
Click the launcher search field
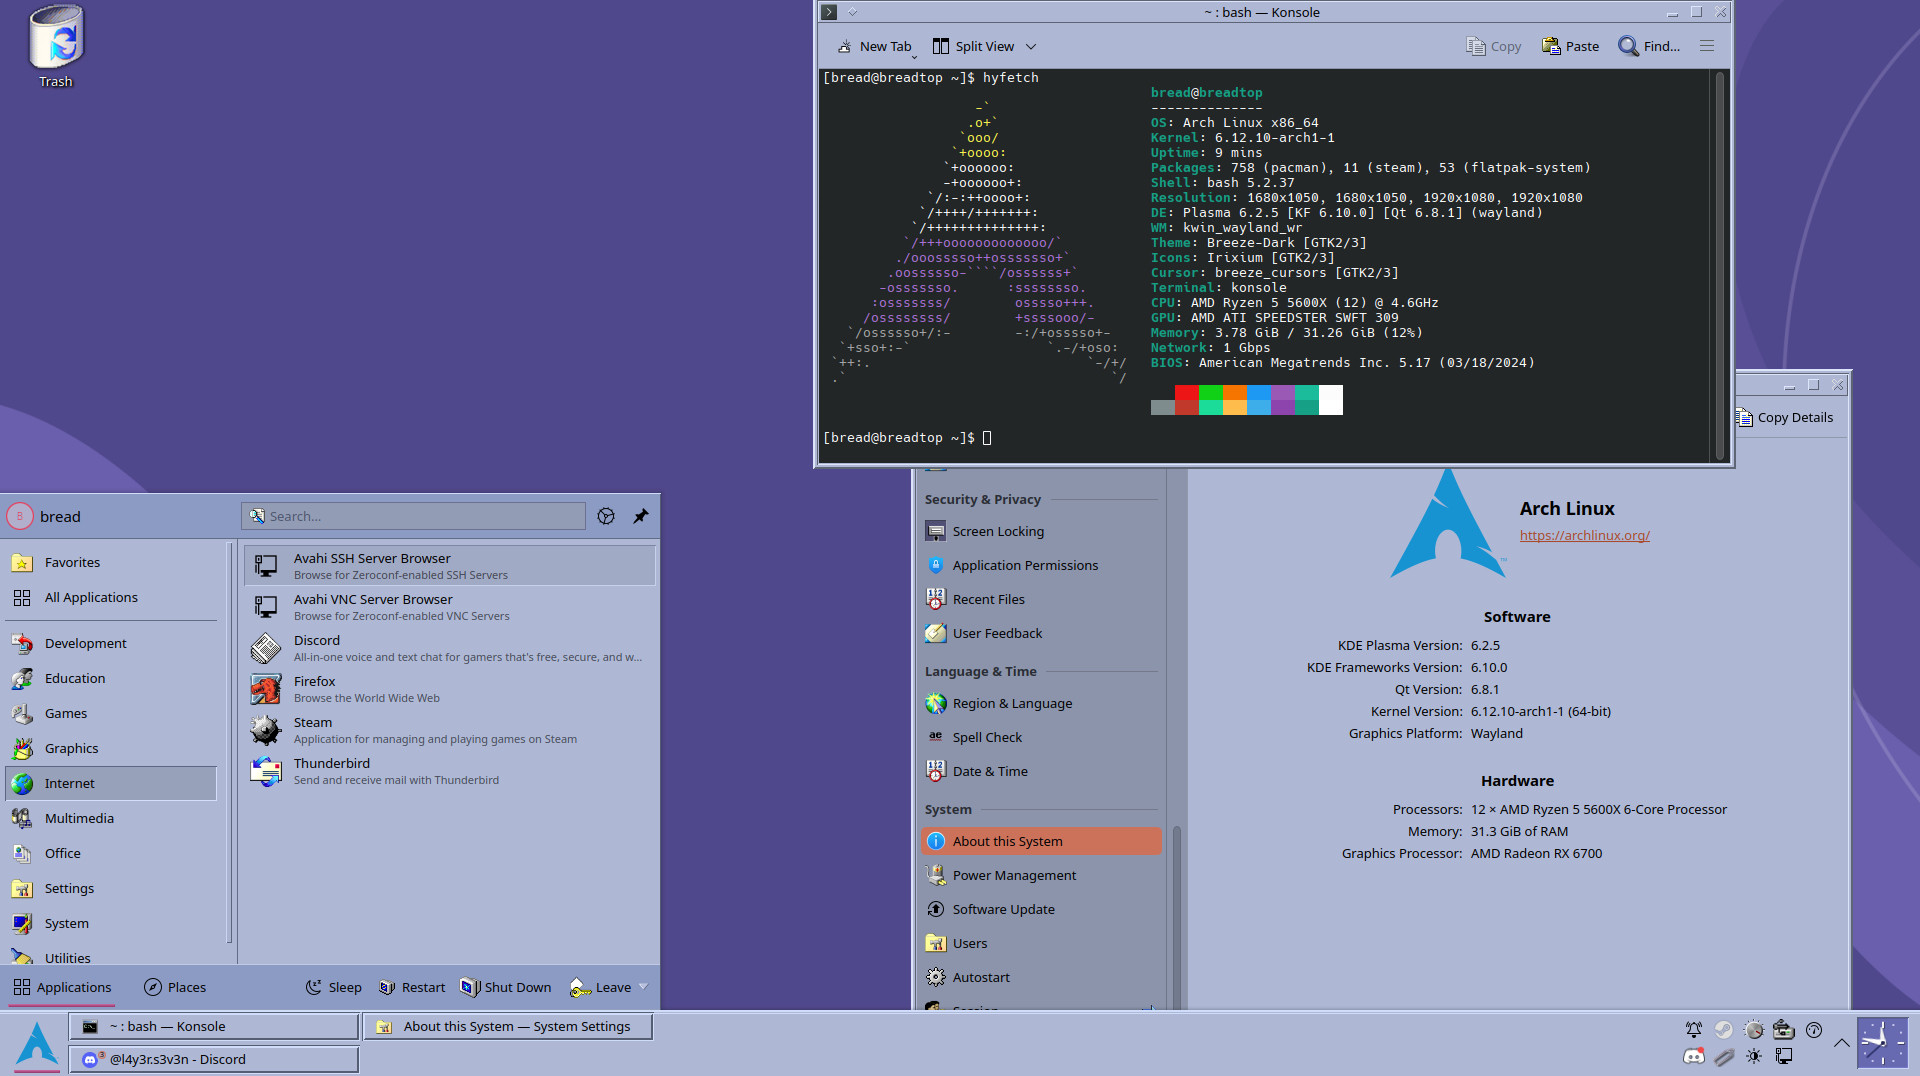coord(413,516)
